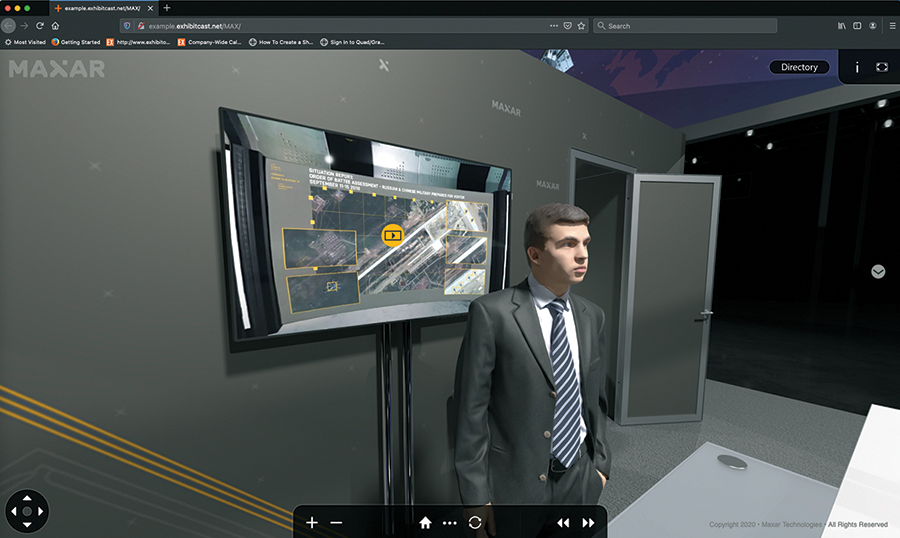Screen dimensions: 900x538
Task: Pan right using the navigation pad arrow
Action: (x=40, y=511)
